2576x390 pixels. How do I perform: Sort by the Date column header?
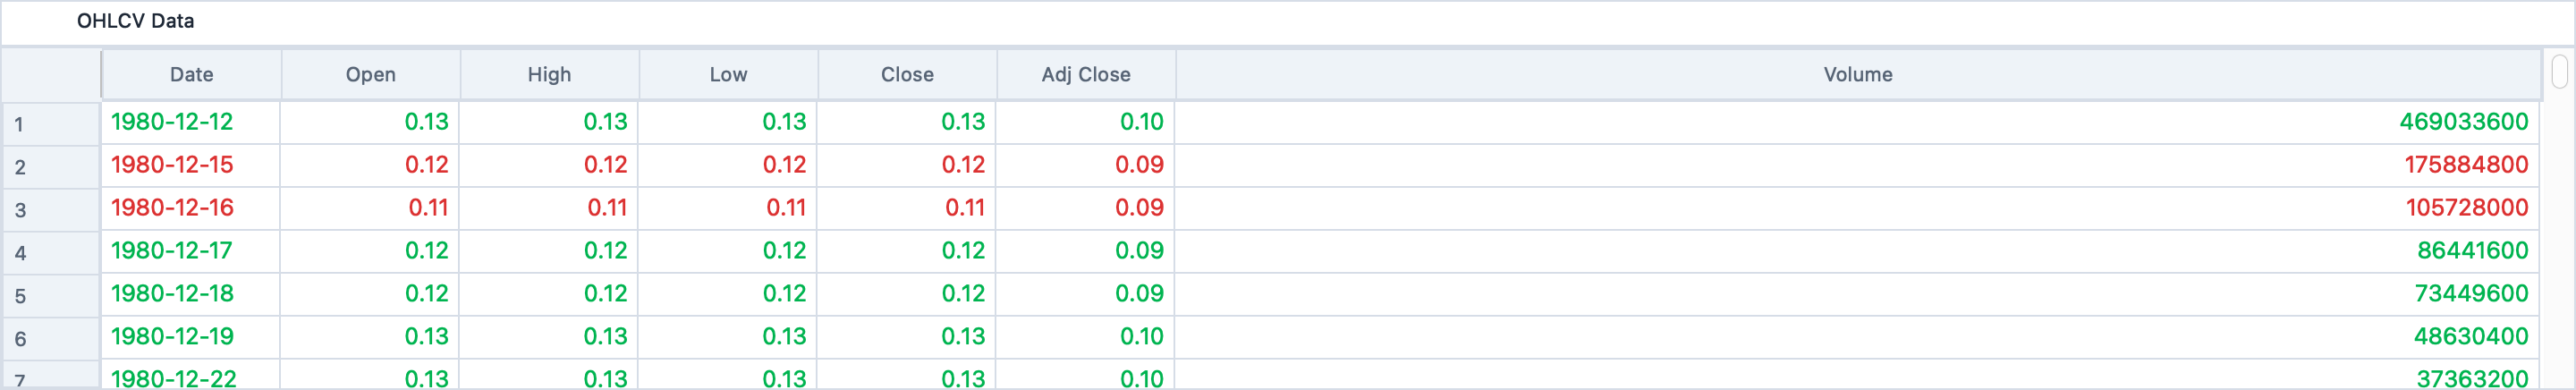[191, 75]
